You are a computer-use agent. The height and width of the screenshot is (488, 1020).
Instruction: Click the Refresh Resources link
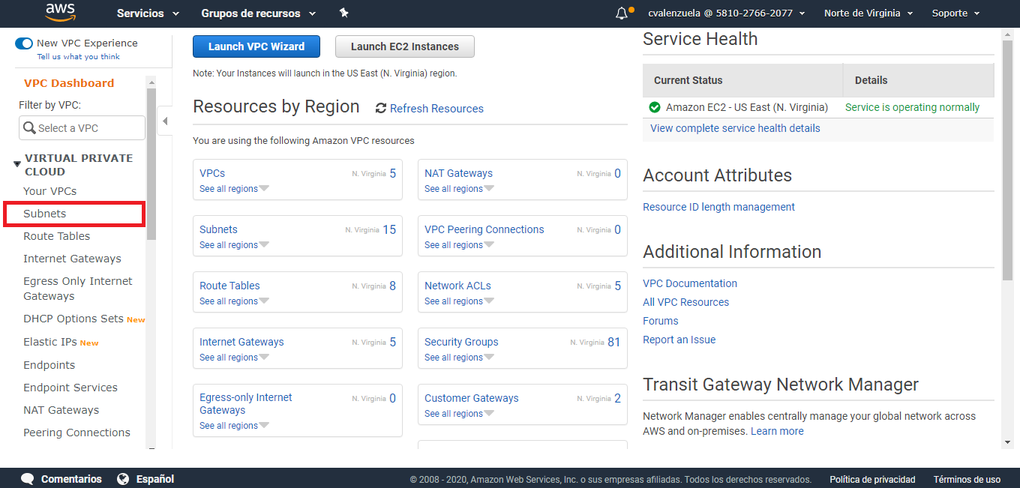coord(436,109)
